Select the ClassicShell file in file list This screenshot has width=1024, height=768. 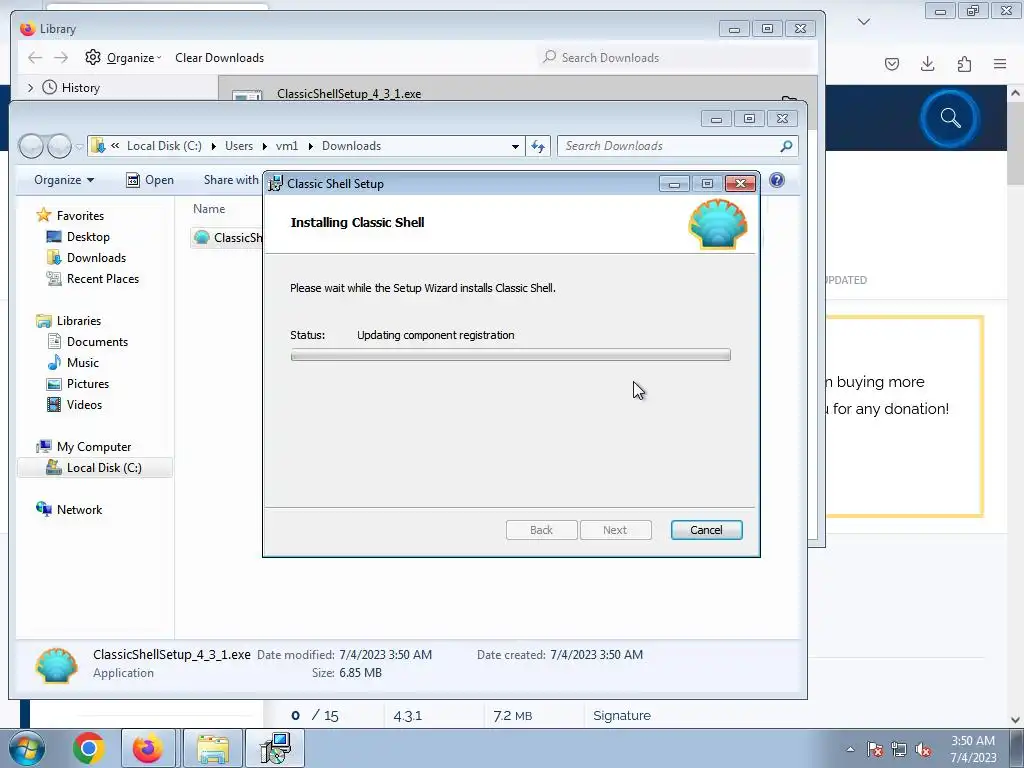227,238
